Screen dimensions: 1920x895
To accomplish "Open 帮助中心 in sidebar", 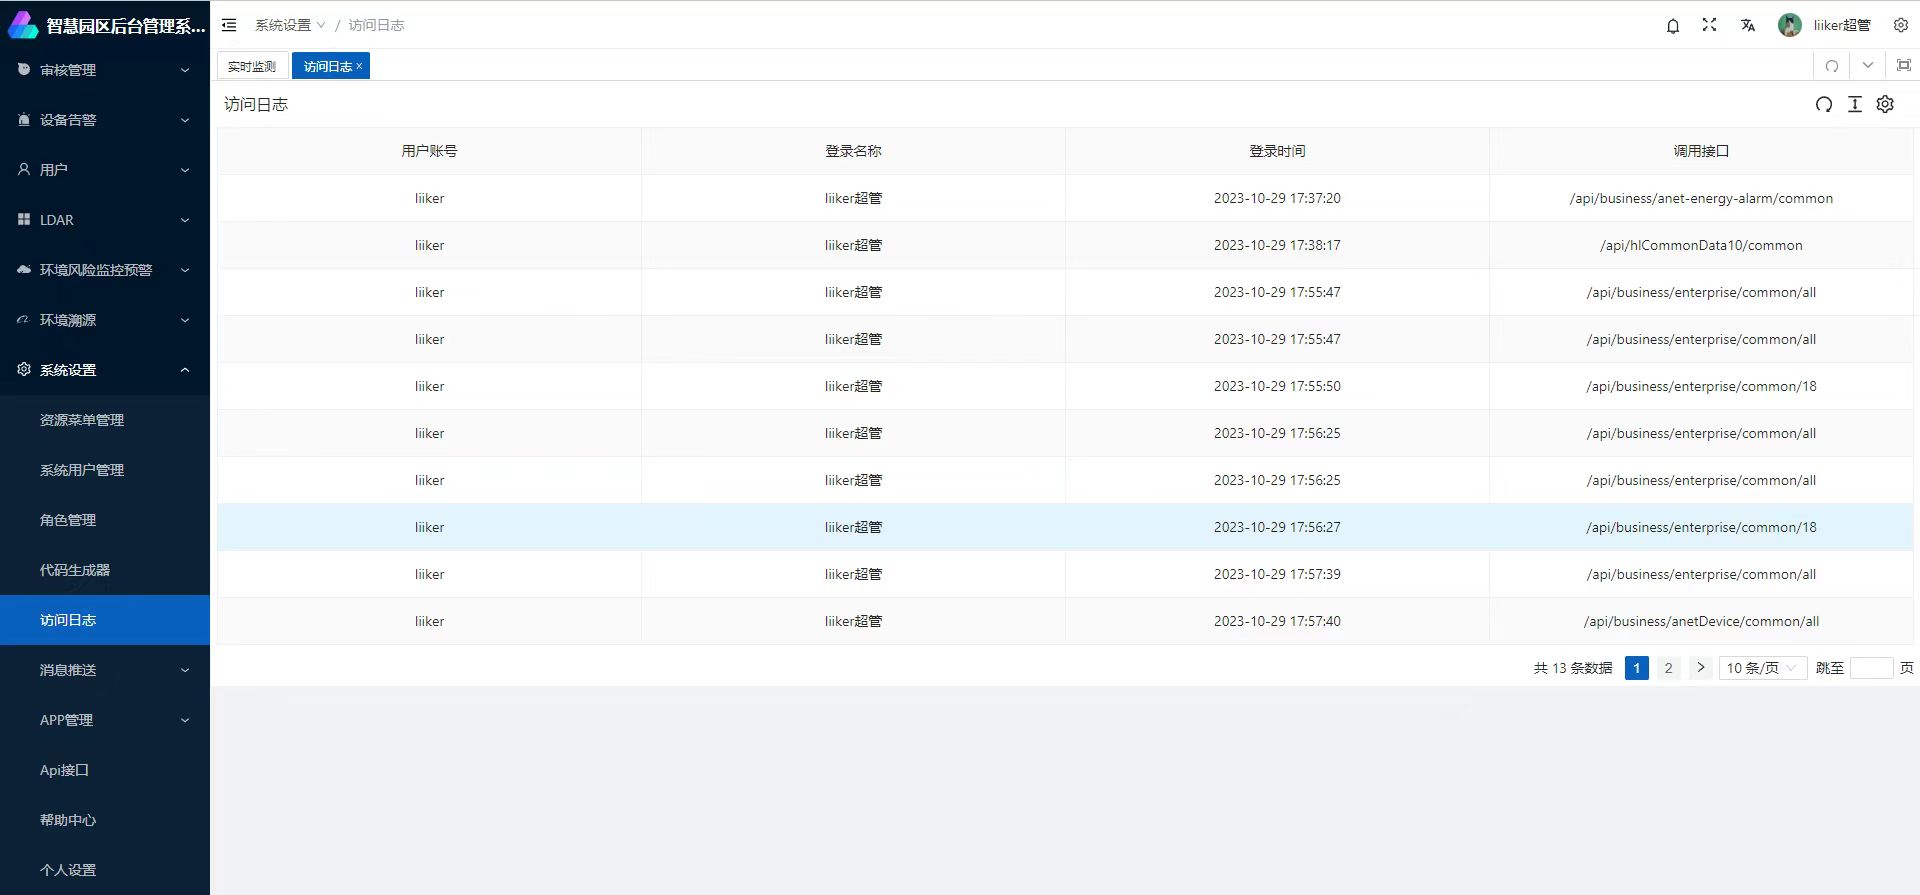I will coord(105,820).
